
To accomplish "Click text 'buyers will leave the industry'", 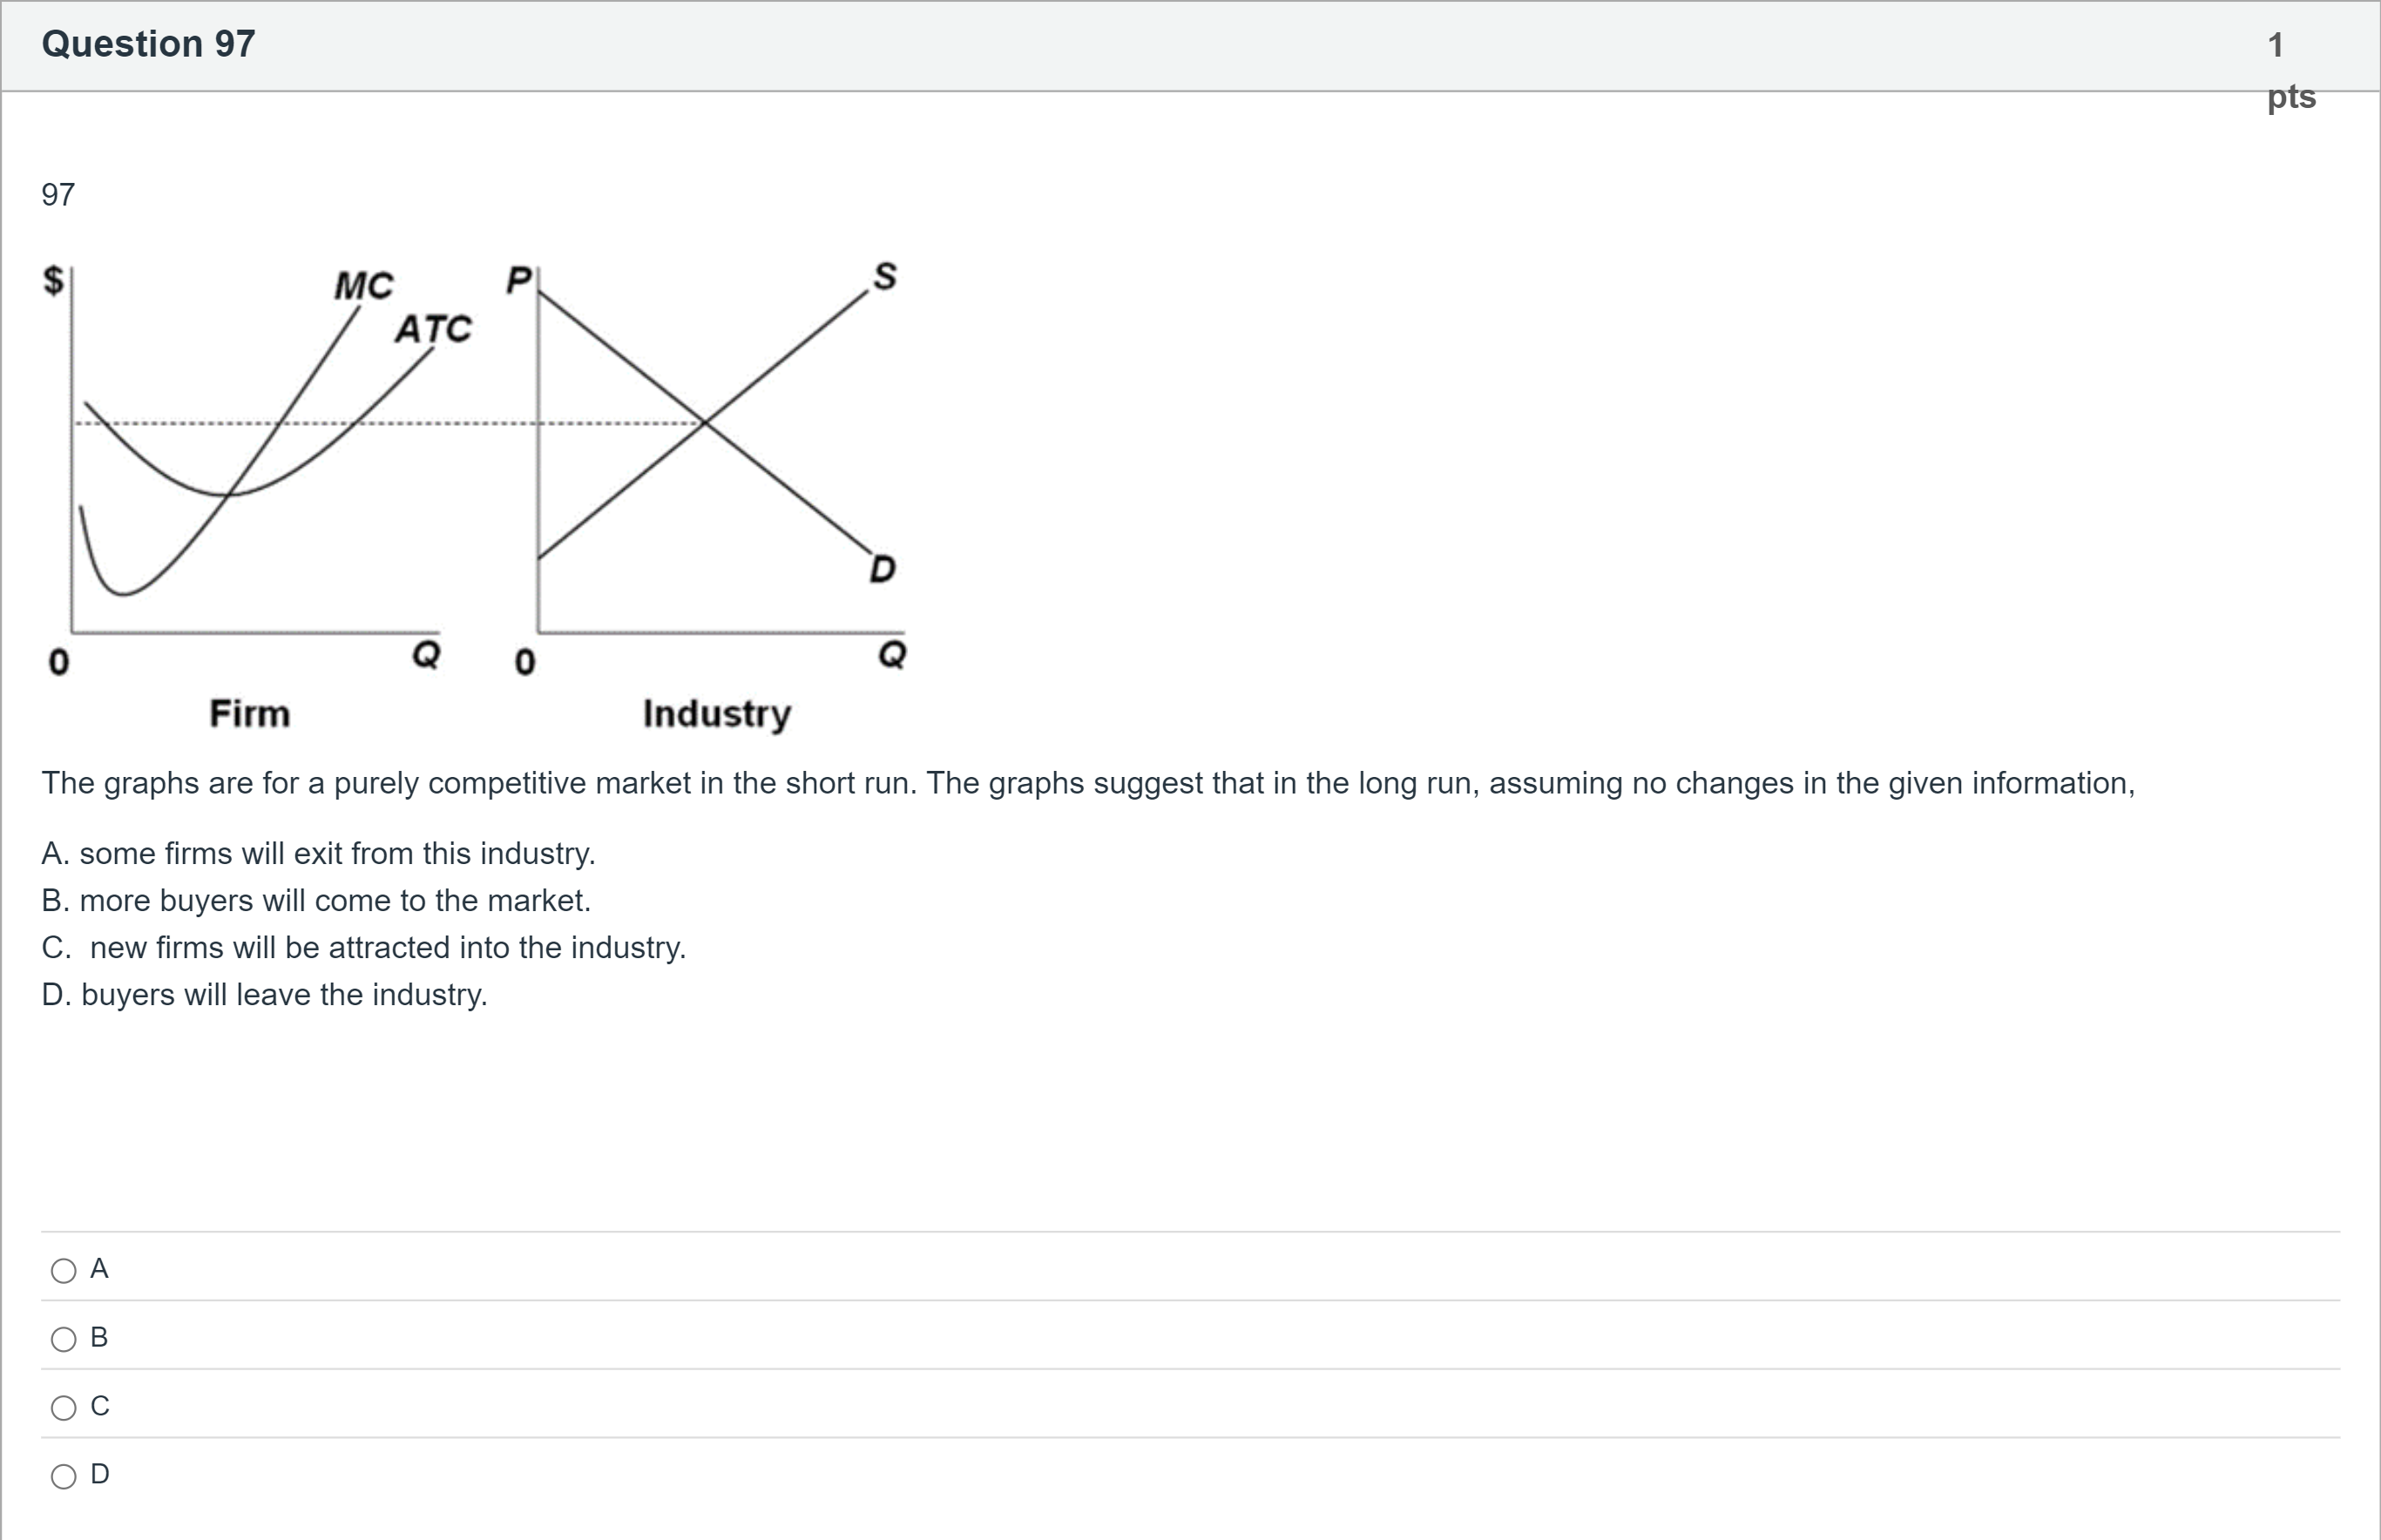I will coord(283,994).
